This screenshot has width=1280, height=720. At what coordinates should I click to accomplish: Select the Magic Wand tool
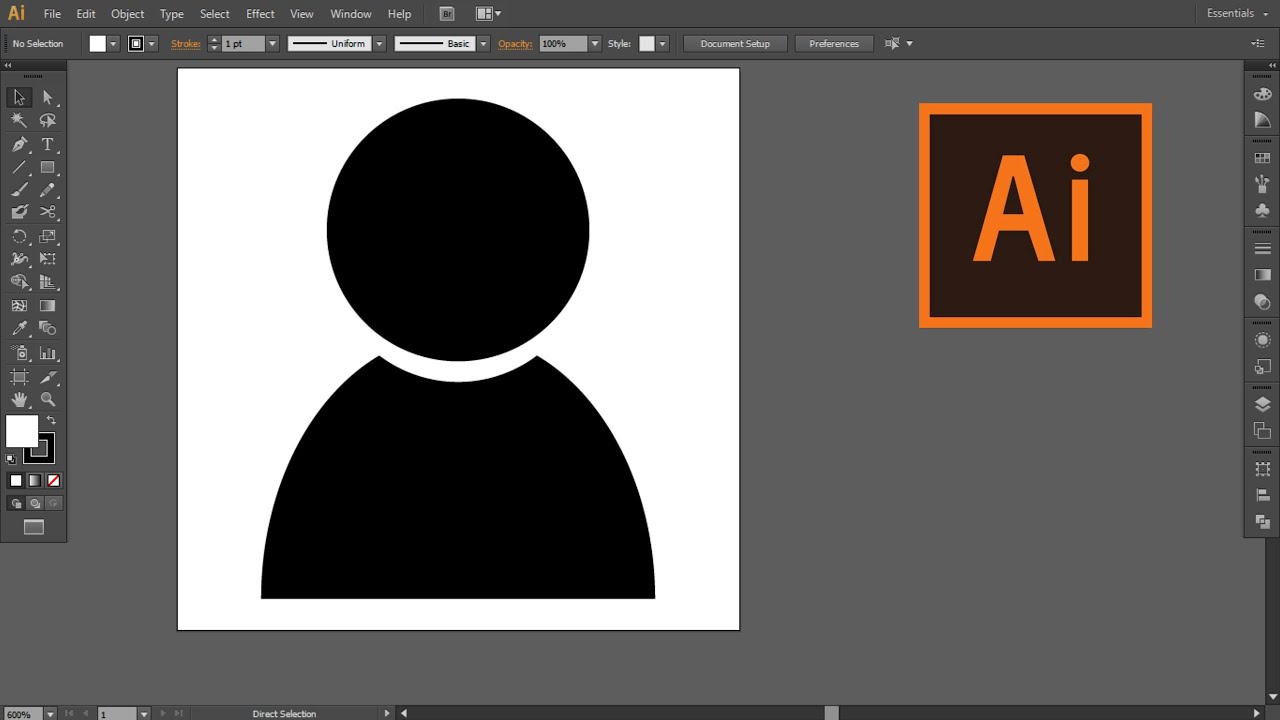coord(19,120)
